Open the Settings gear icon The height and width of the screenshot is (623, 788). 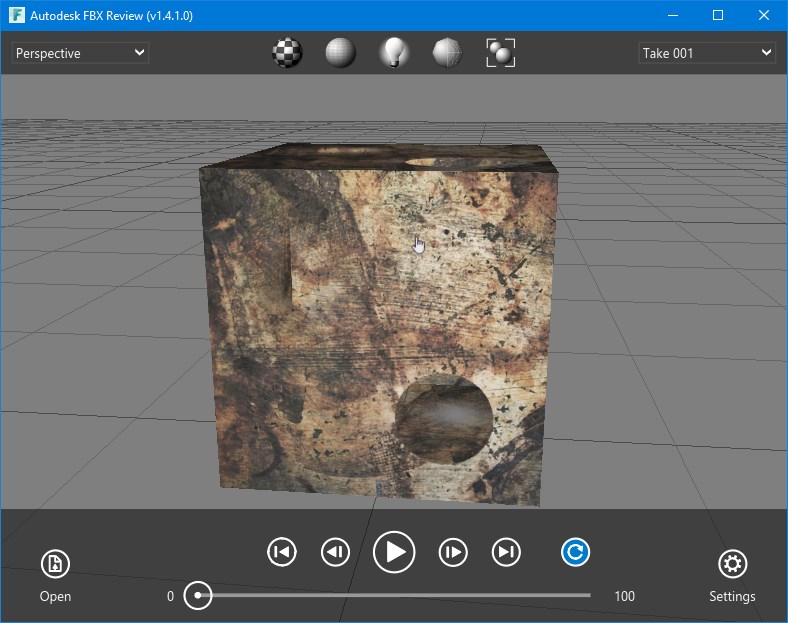pyautogui.click(x=732, y=565)
